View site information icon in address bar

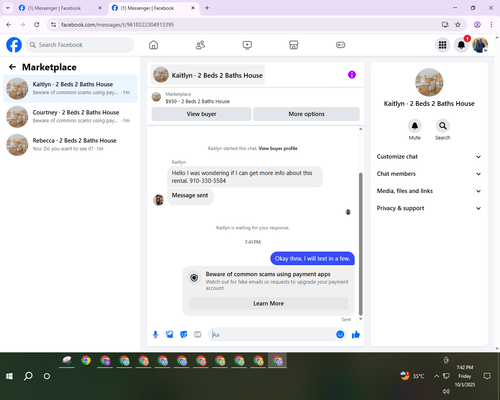pyautogui.click(x=53, y=25)
